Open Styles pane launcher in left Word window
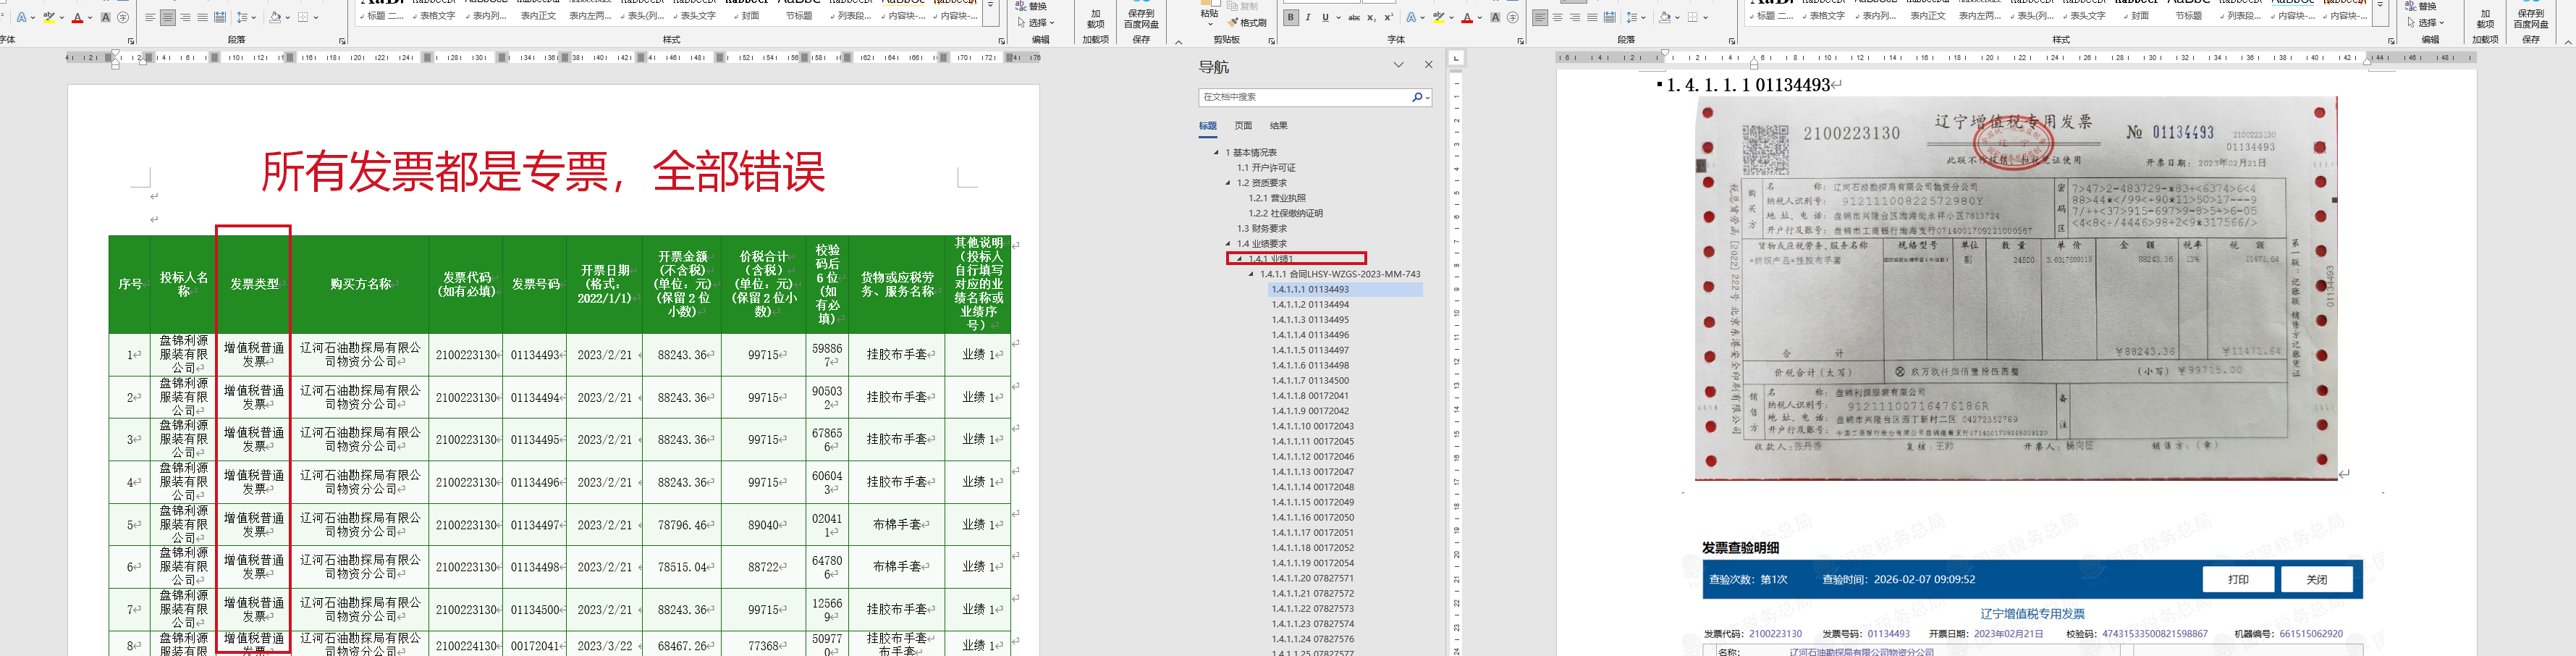Screen dimensions: 2576x656 pos(1002,41)
